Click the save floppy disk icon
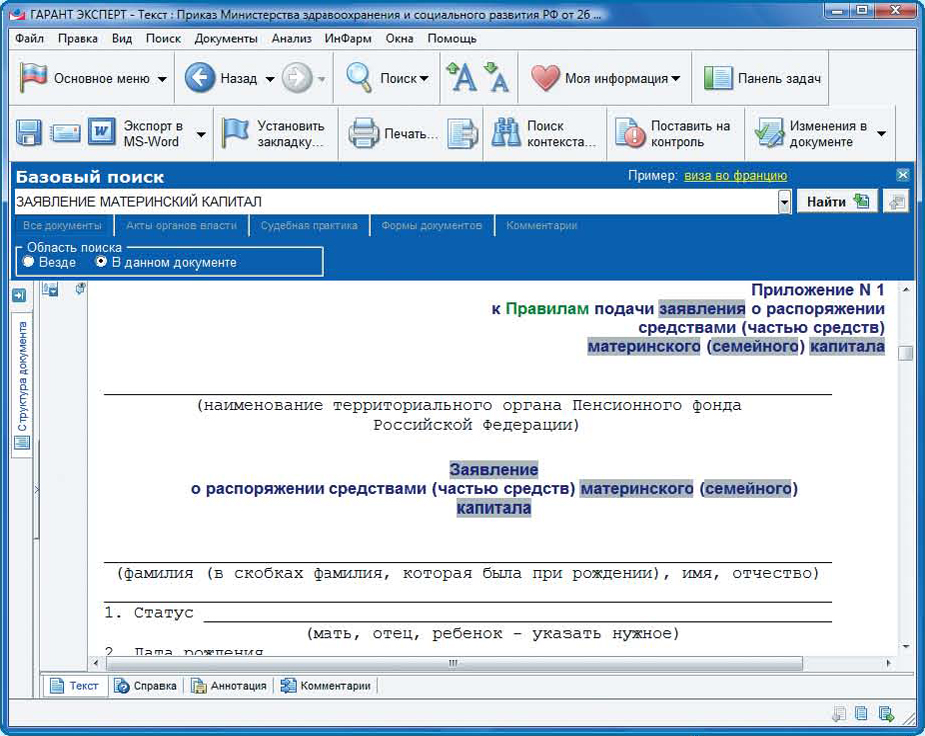925x736 pixels. coord(28,133)
